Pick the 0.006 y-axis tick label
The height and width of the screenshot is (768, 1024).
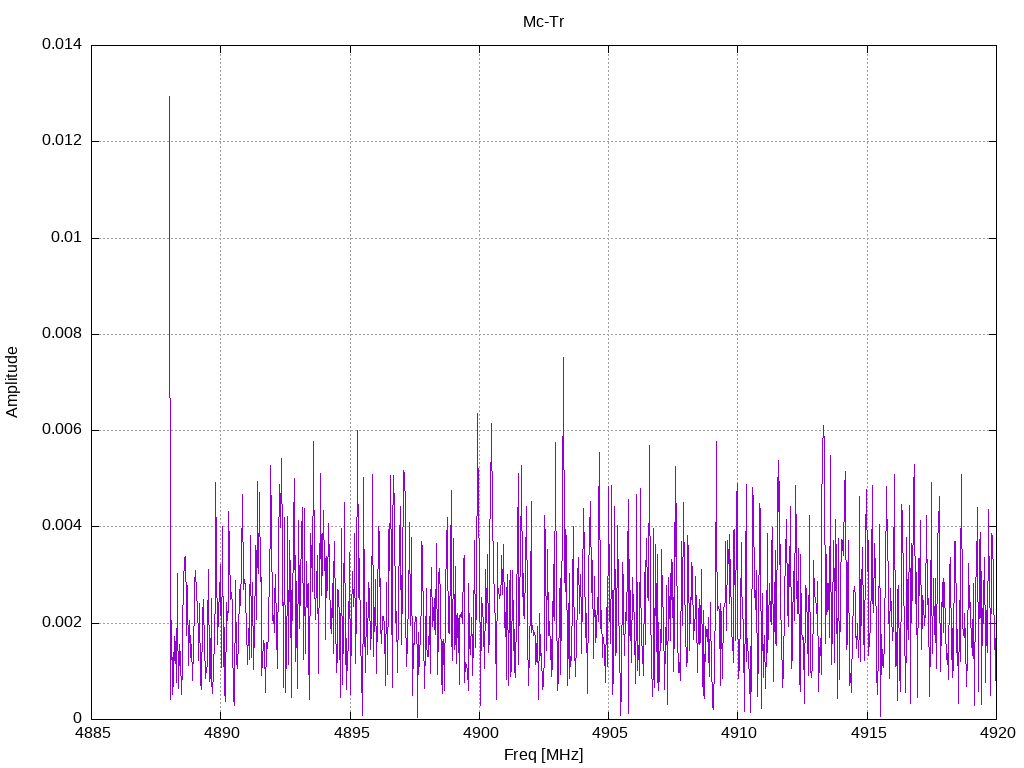pyautogui.click(x=61, y=430)
